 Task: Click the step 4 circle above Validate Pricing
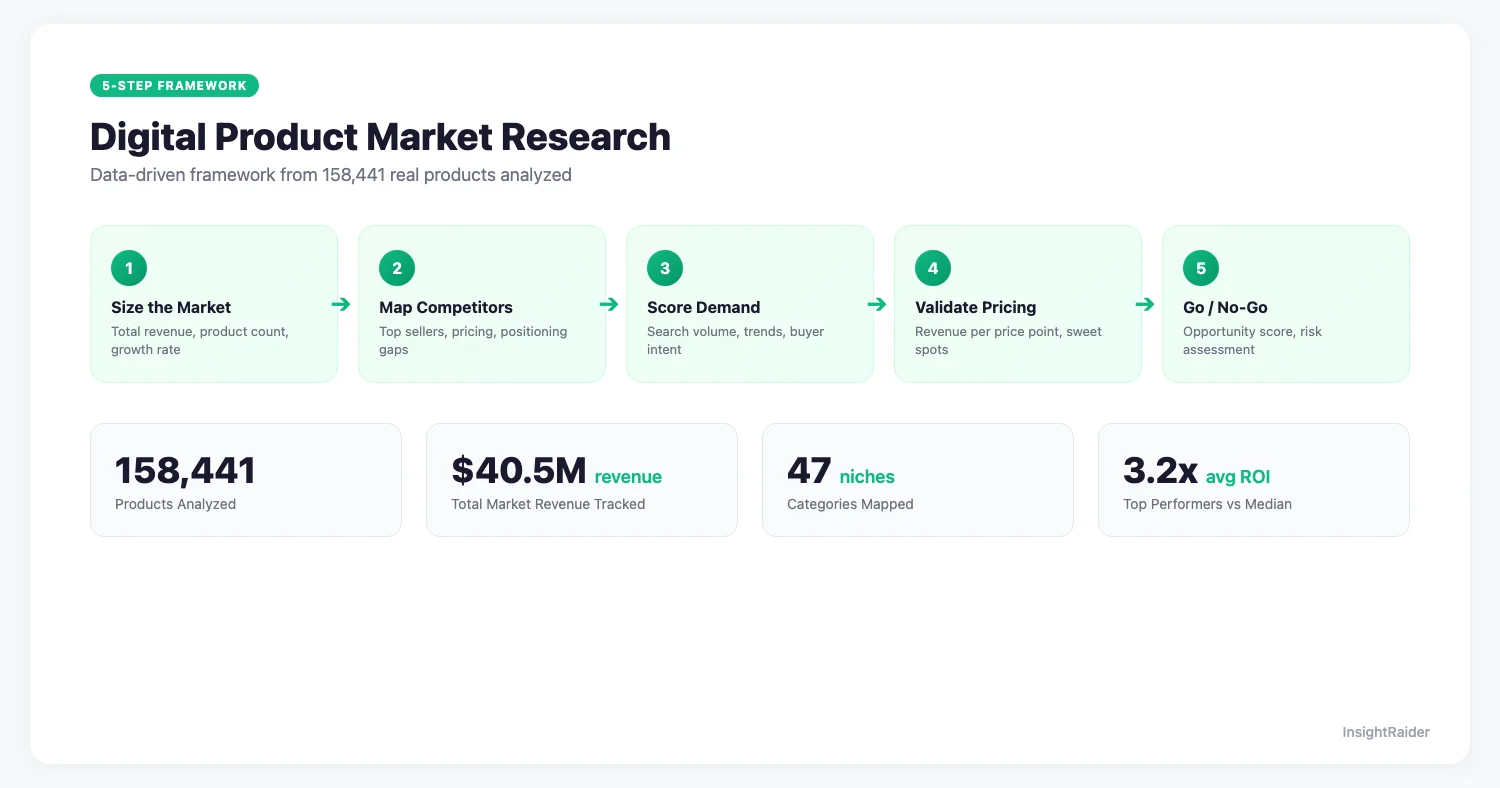pos(932,268)
